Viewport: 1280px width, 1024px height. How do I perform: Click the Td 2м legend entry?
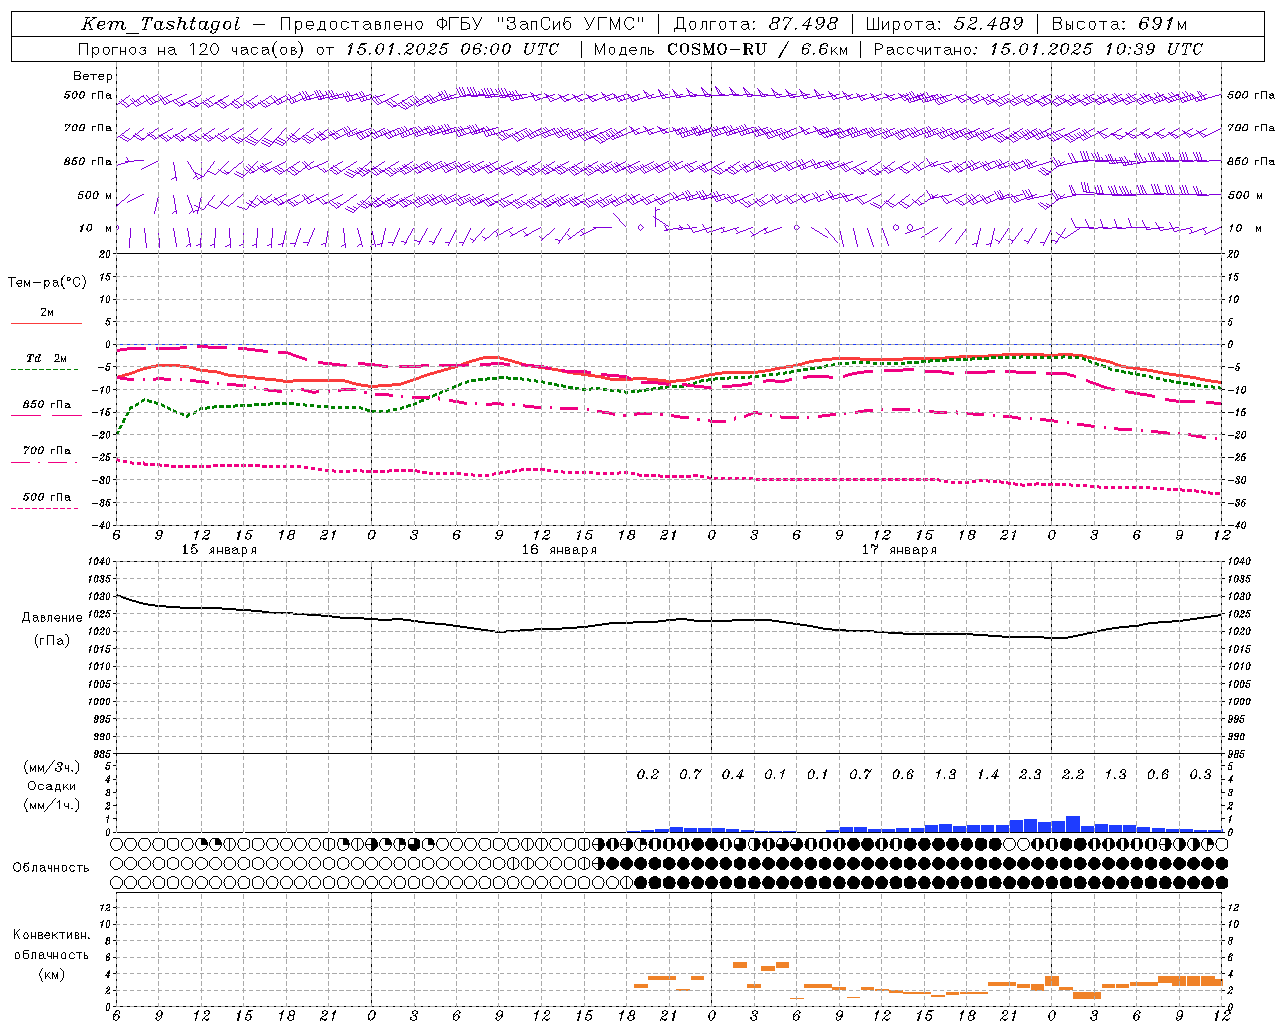tap(47, 358)
